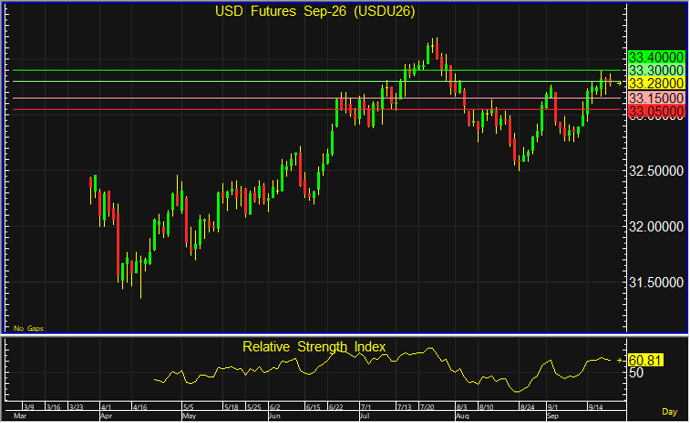Click the 6/15 date label
The image size is (690, 423).
[x=312, y=407]
